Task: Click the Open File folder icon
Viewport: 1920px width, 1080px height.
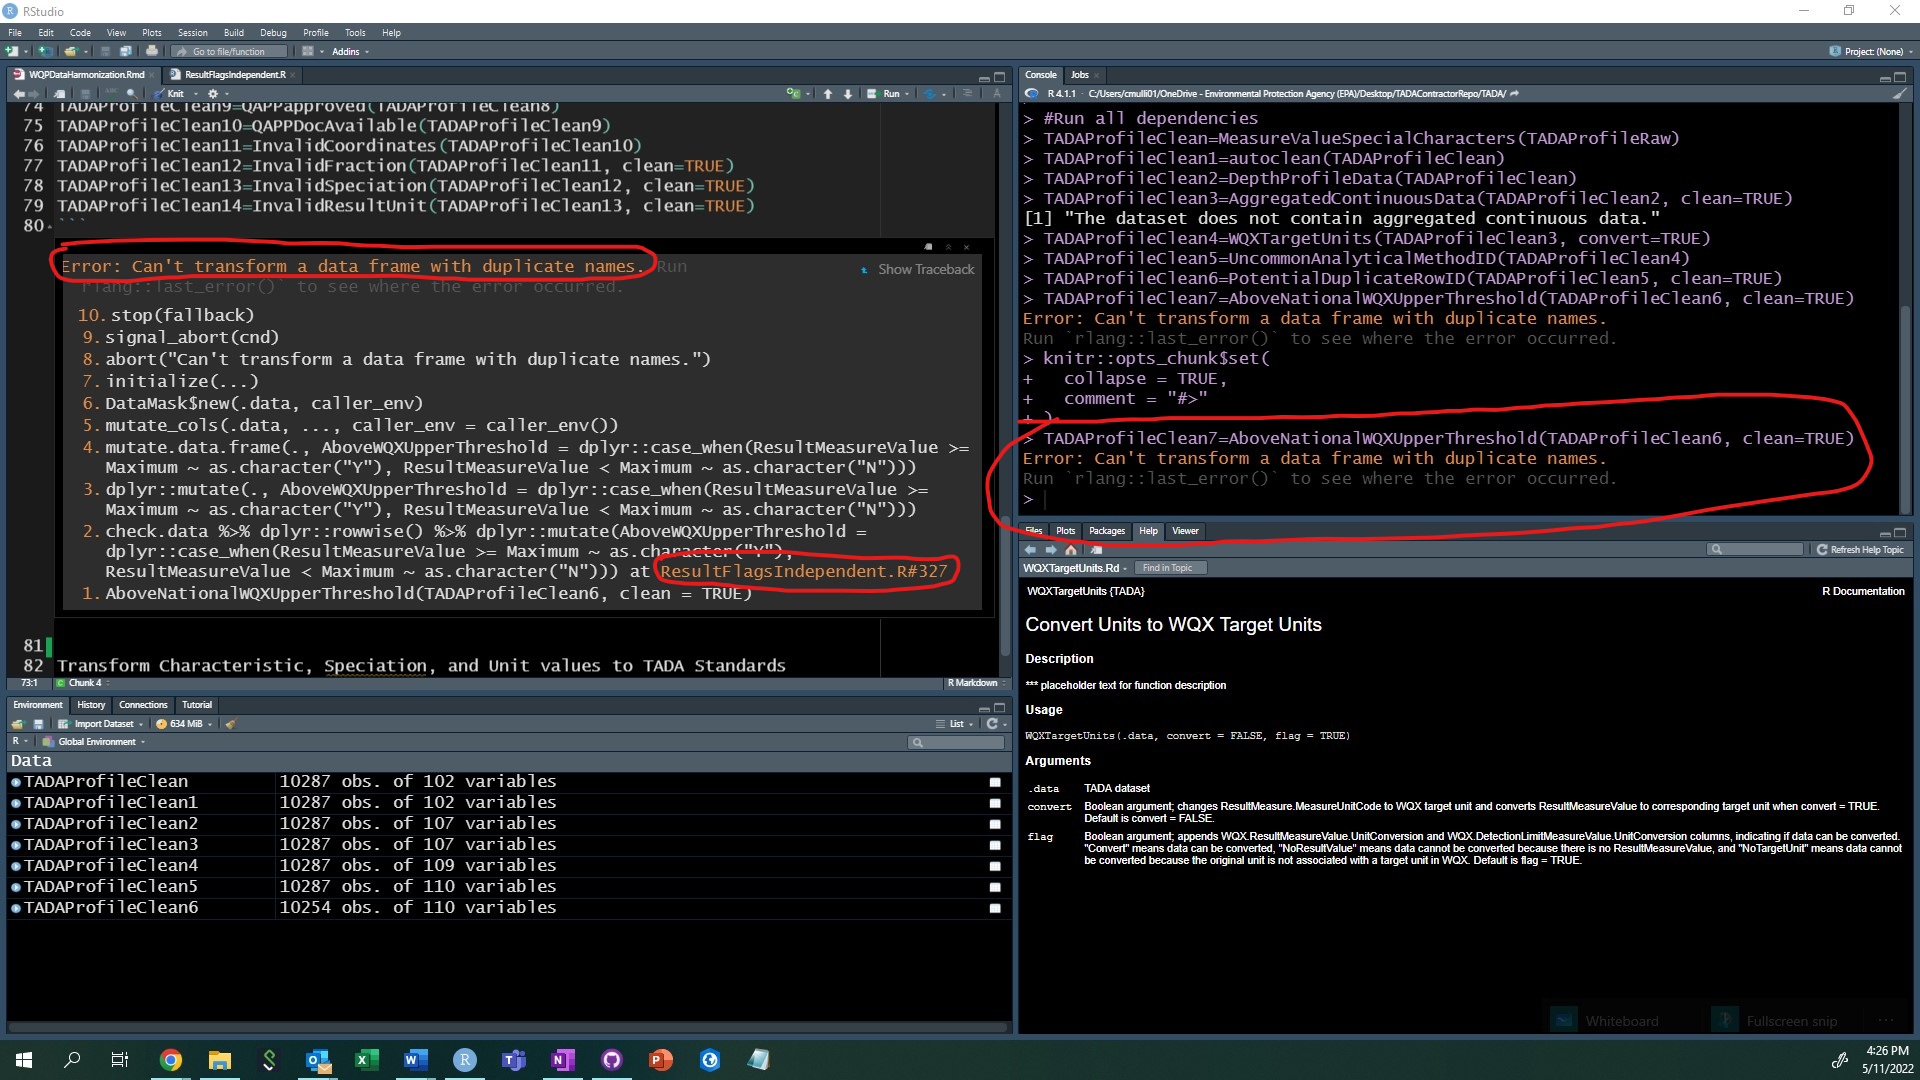Action: [70, 51]
